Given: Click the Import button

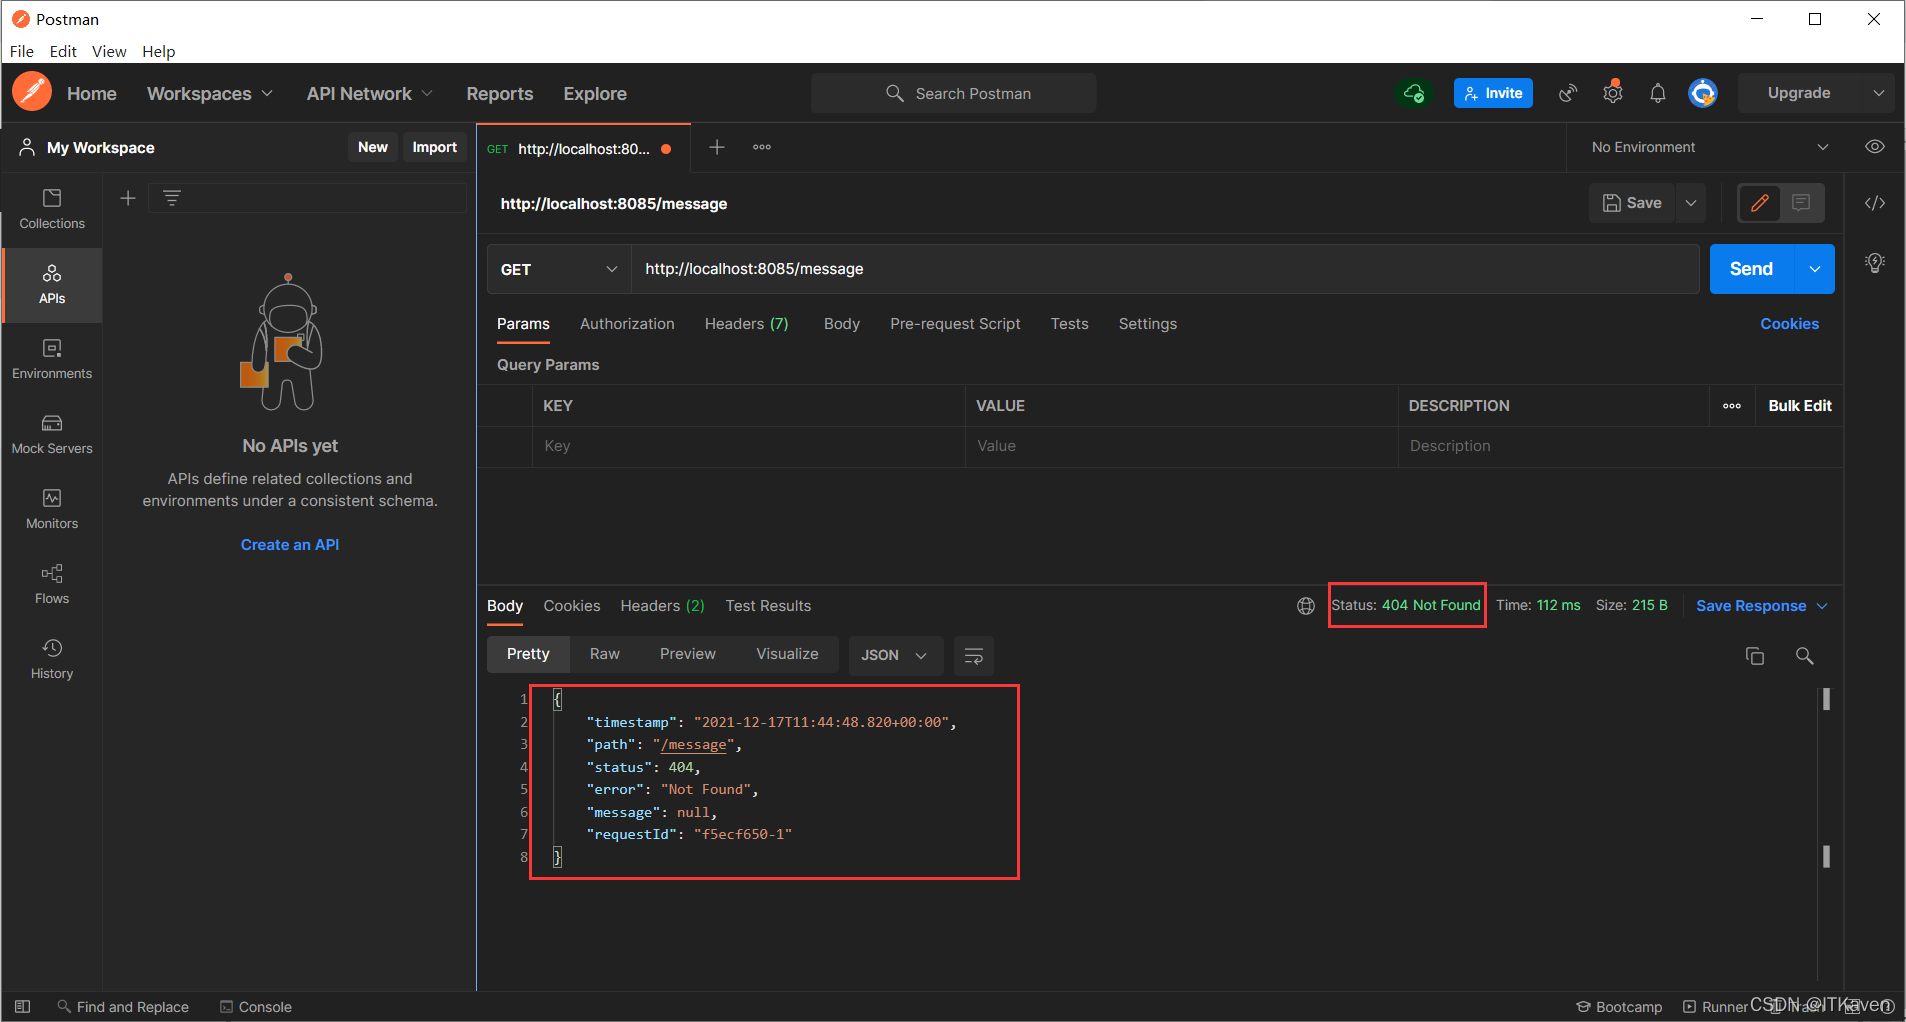Looking at the screenshot, I should click(435, 147).
